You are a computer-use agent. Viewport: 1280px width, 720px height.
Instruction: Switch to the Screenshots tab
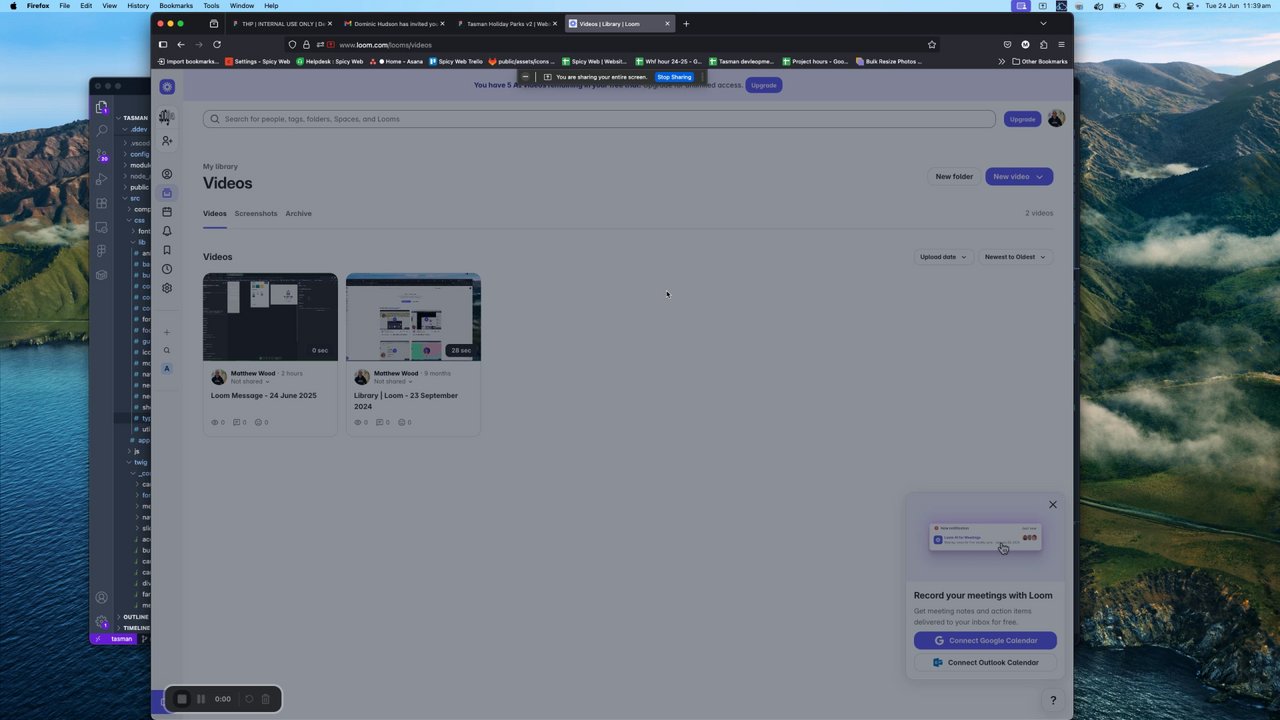point(256,213)
